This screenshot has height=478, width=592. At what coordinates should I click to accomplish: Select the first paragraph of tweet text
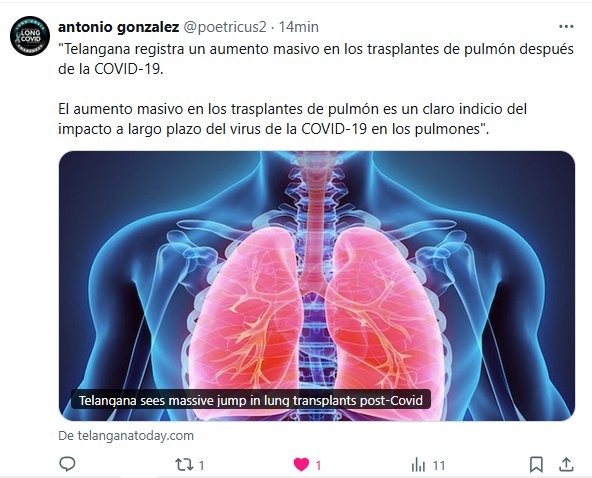(x=316, y=59)
